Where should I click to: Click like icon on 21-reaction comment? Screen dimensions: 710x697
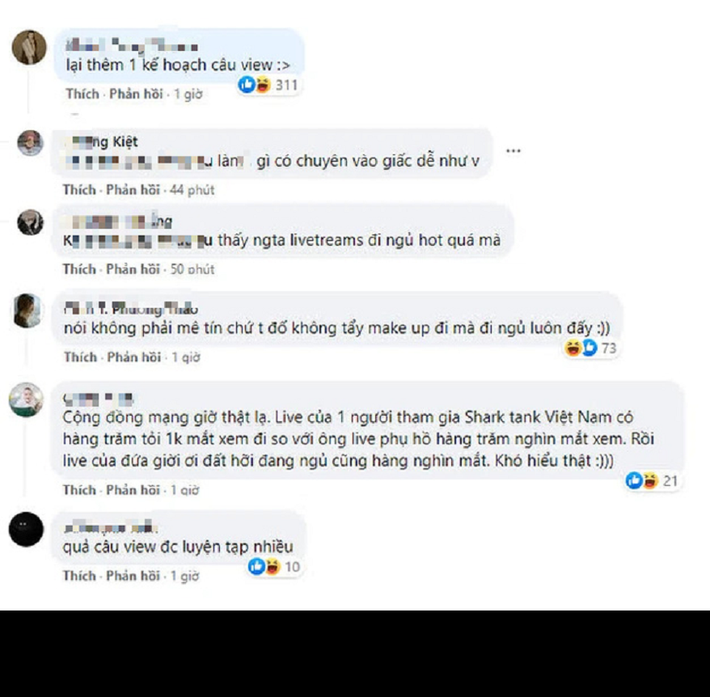coord(634,481)
